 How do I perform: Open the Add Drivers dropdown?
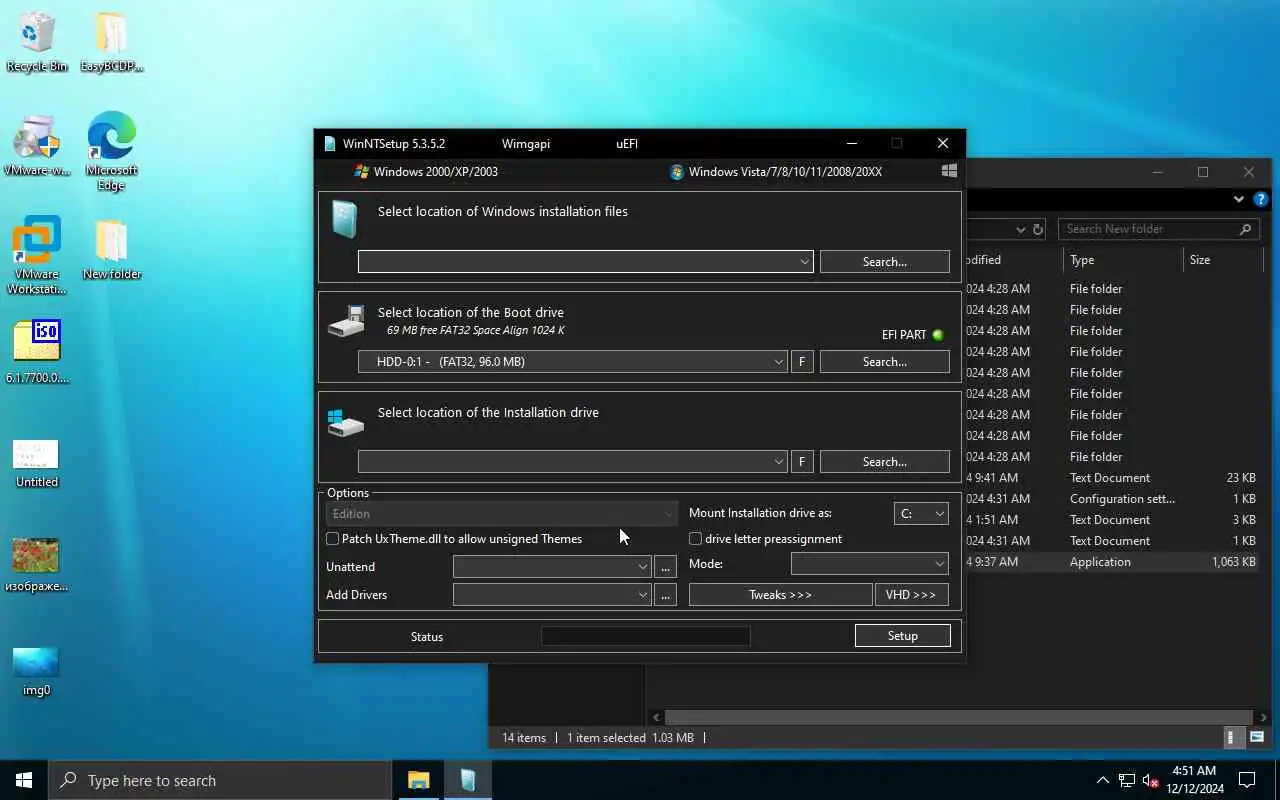tap(551, 595)
